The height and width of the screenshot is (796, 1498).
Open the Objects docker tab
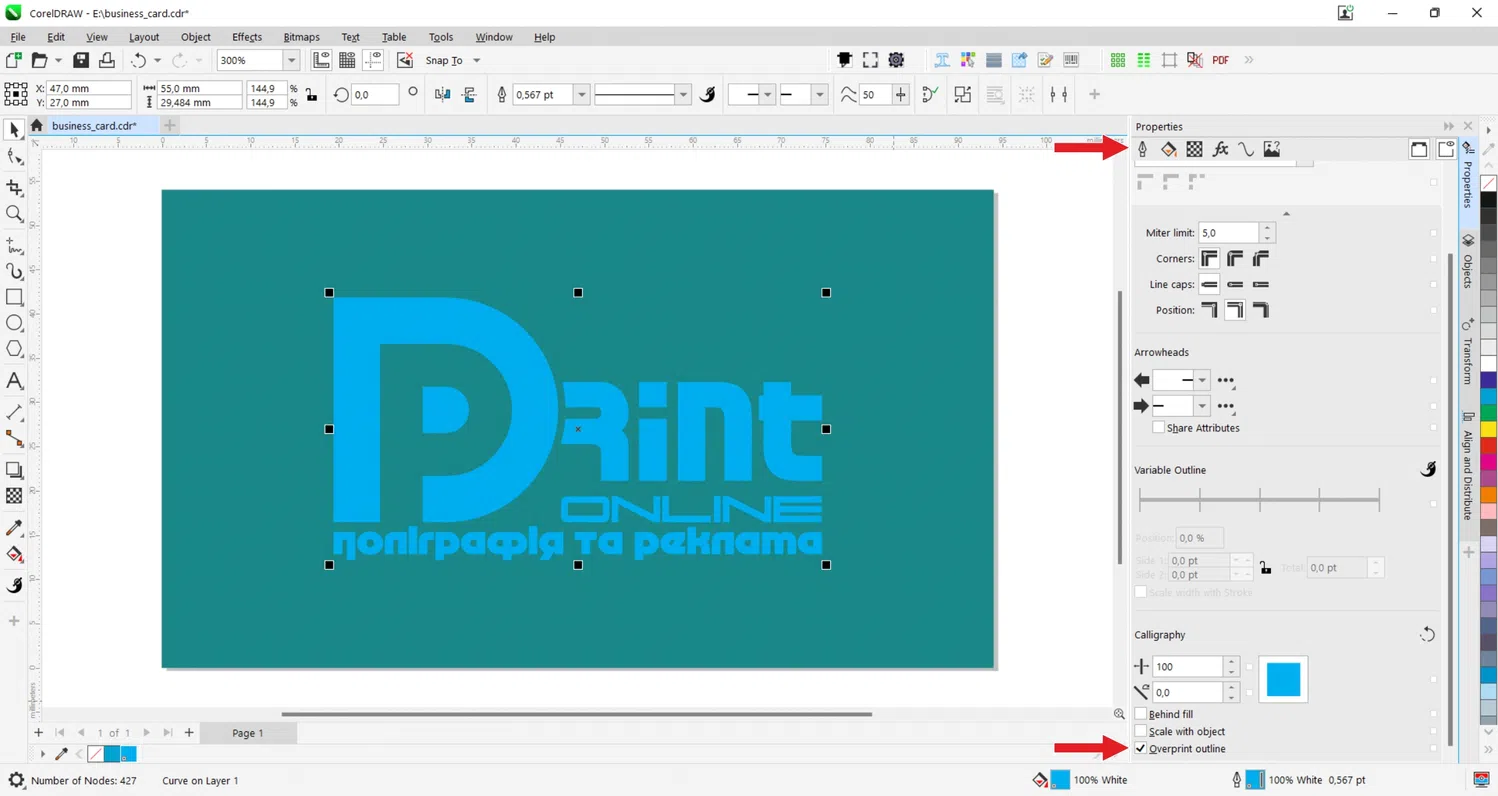[x=1468, y=262]
